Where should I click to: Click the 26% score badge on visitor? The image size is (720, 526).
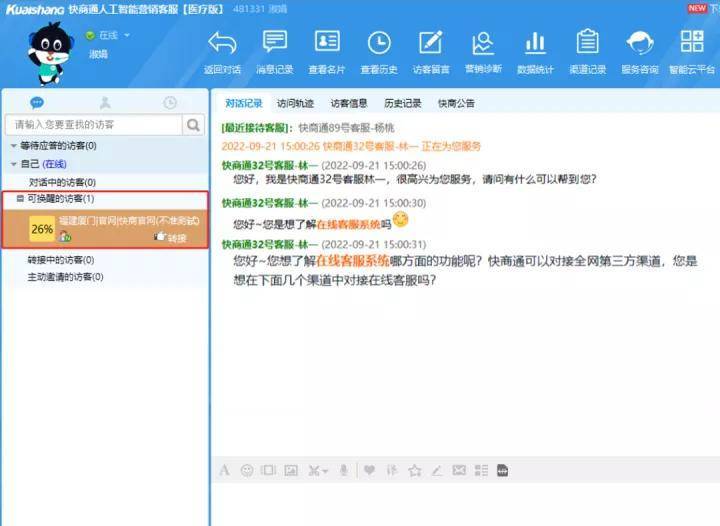click(42, 229)
